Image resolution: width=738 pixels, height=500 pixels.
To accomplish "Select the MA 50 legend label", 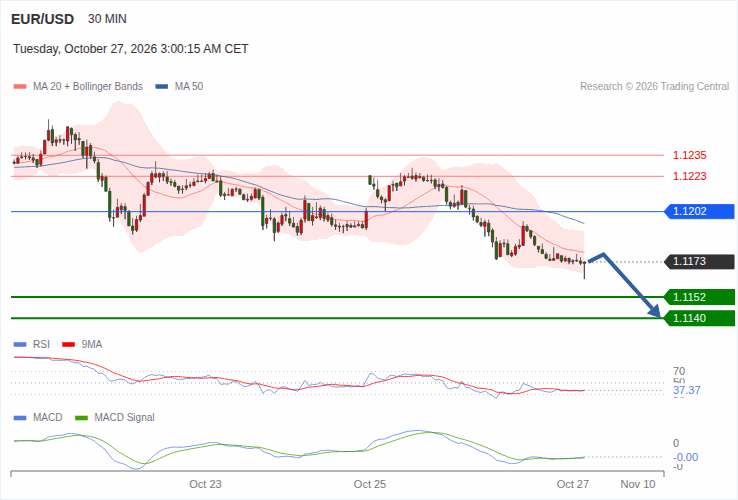I will [189, 87].
